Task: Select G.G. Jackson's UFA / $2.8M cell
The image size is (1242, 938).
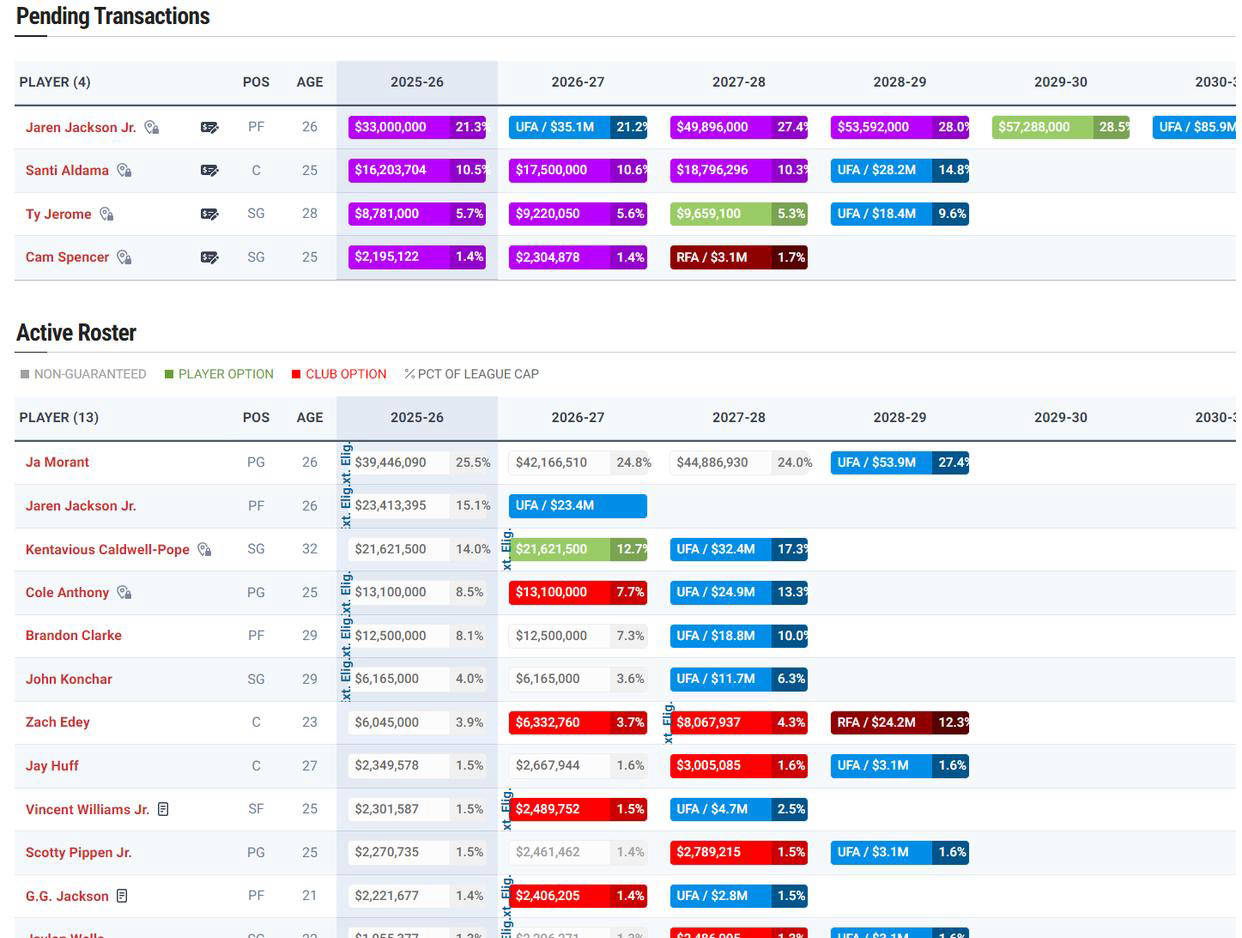Action: point(739,896)
